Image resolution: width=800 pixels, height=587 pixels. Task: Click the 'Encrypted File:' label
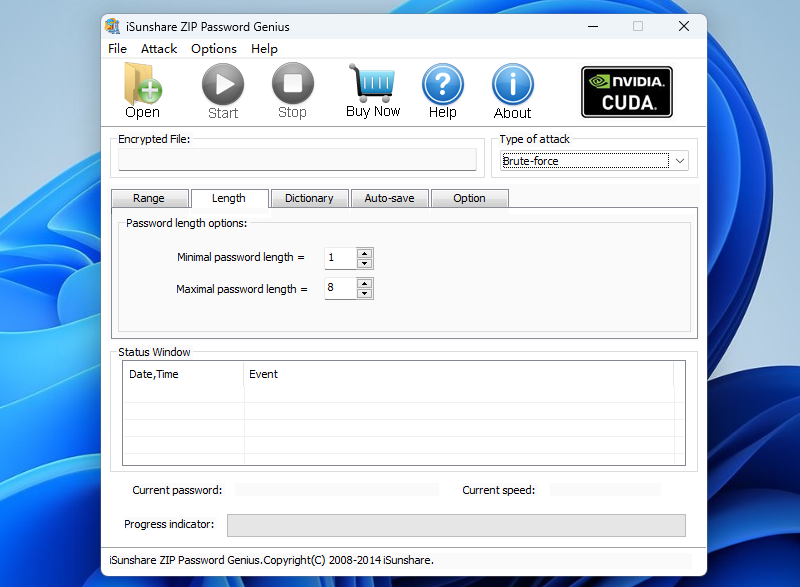[x=154, y=139]
